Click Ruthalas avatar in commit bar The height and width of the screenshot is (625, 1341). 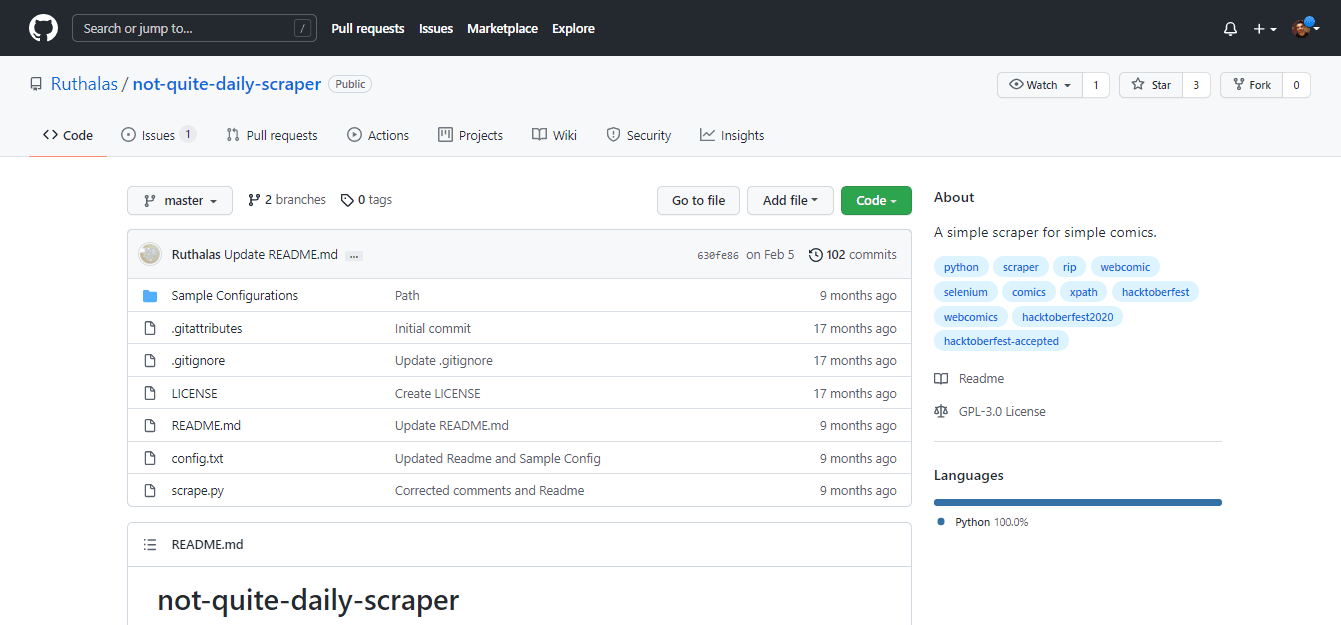point(150,254)
